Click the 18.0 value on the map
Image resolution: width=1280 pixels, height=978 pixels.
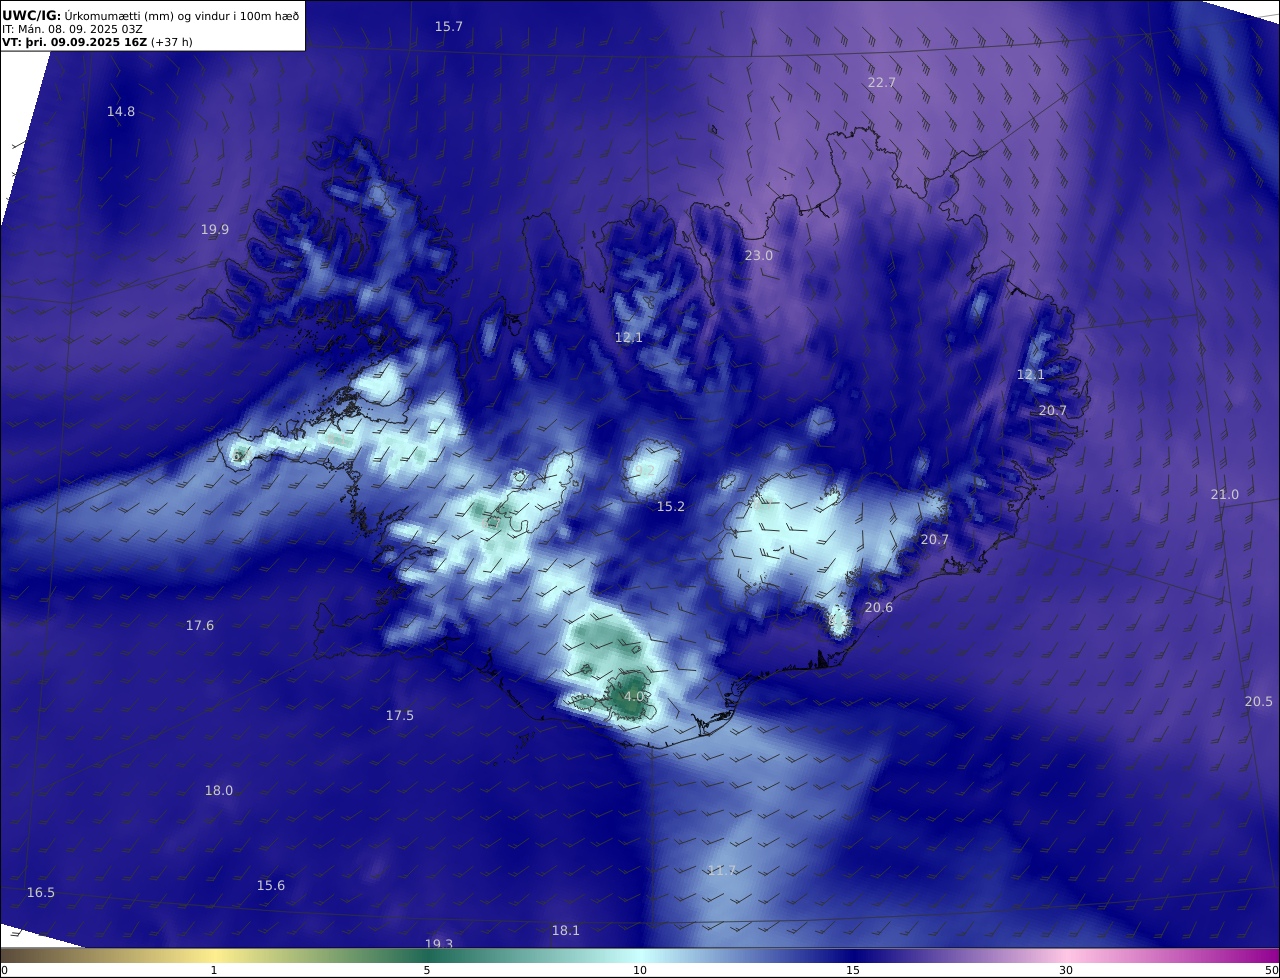219,791
